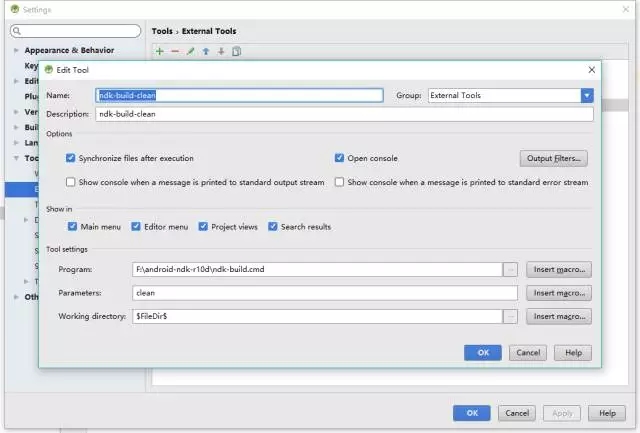The height and width of the screenshot is (433, 640).
Task: Enable show console on standard error stream
Action: point(339,182)
